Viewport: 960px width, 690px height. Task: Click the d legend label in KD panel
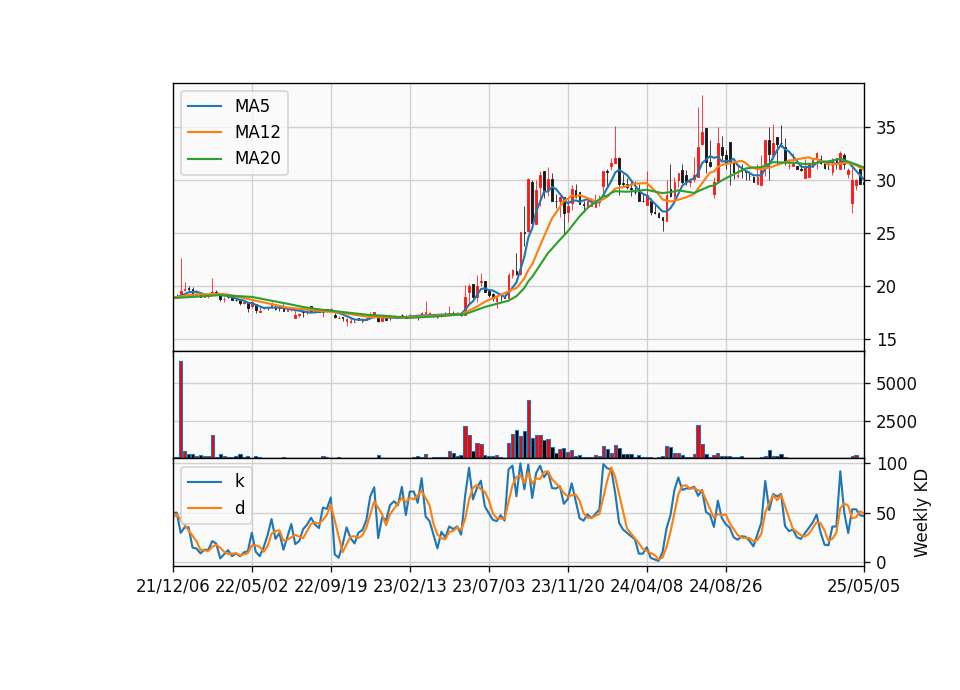pos(240,508)
